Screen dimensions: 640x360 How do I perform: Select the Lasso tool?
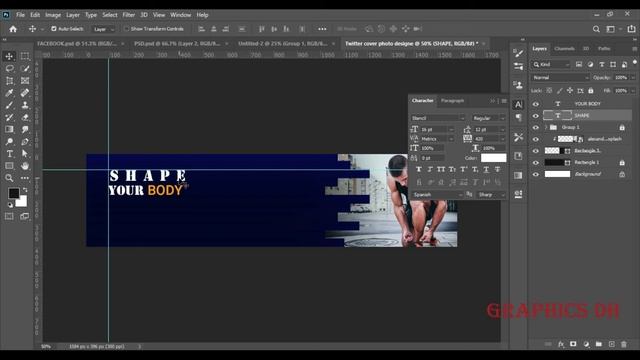[9, 69]
